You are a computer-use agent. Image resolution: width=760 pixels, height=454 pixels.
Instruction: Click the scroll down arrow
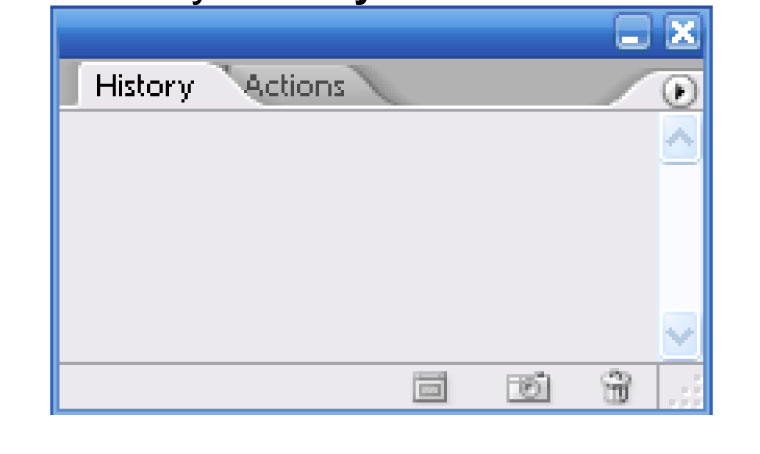(680, 335)
